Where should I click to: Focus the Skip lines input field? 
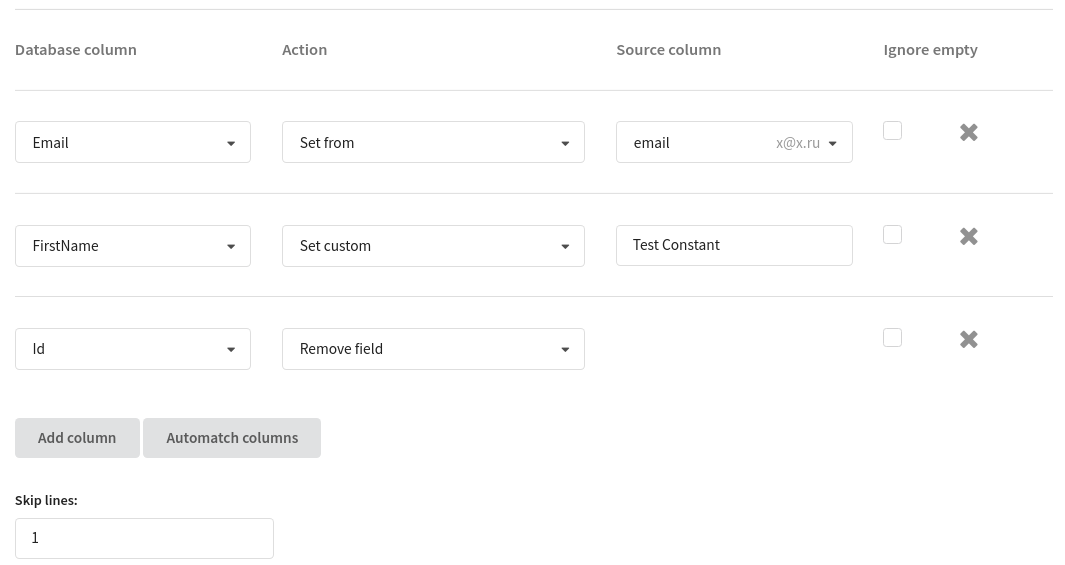[x=144, y=539]
